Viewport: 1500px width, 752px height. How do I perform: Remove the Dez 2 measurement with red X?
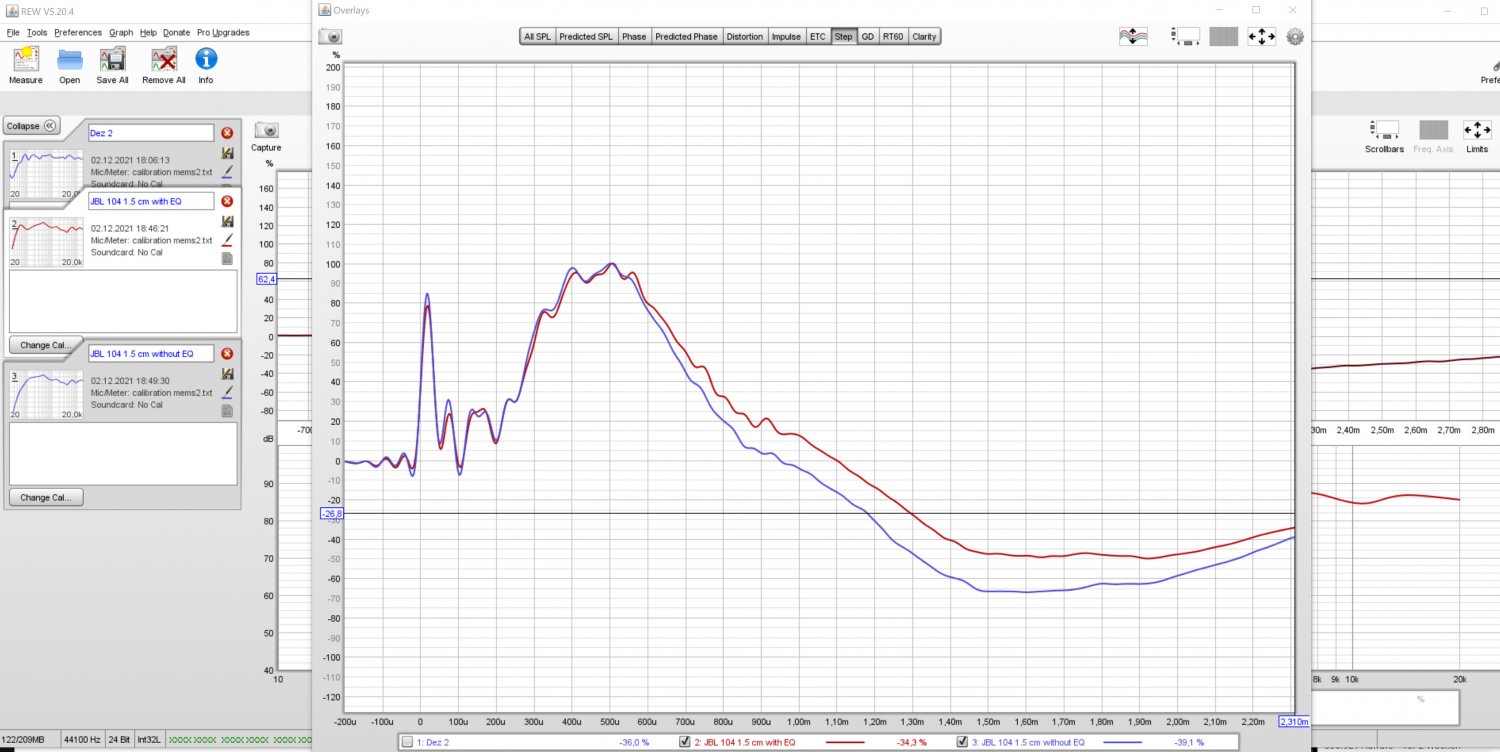pyautogui.click(x=227, y=133)
